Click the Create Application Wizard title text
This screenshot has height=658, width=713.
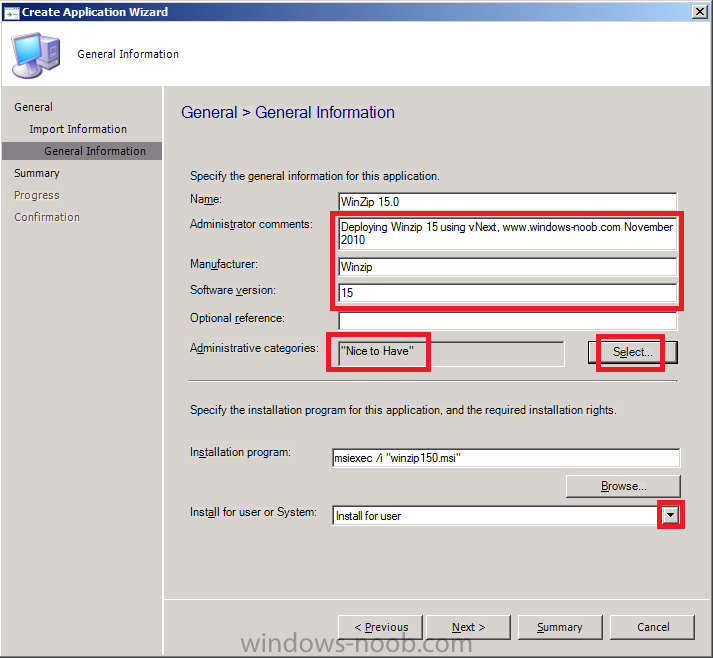[x=95, y=12]
